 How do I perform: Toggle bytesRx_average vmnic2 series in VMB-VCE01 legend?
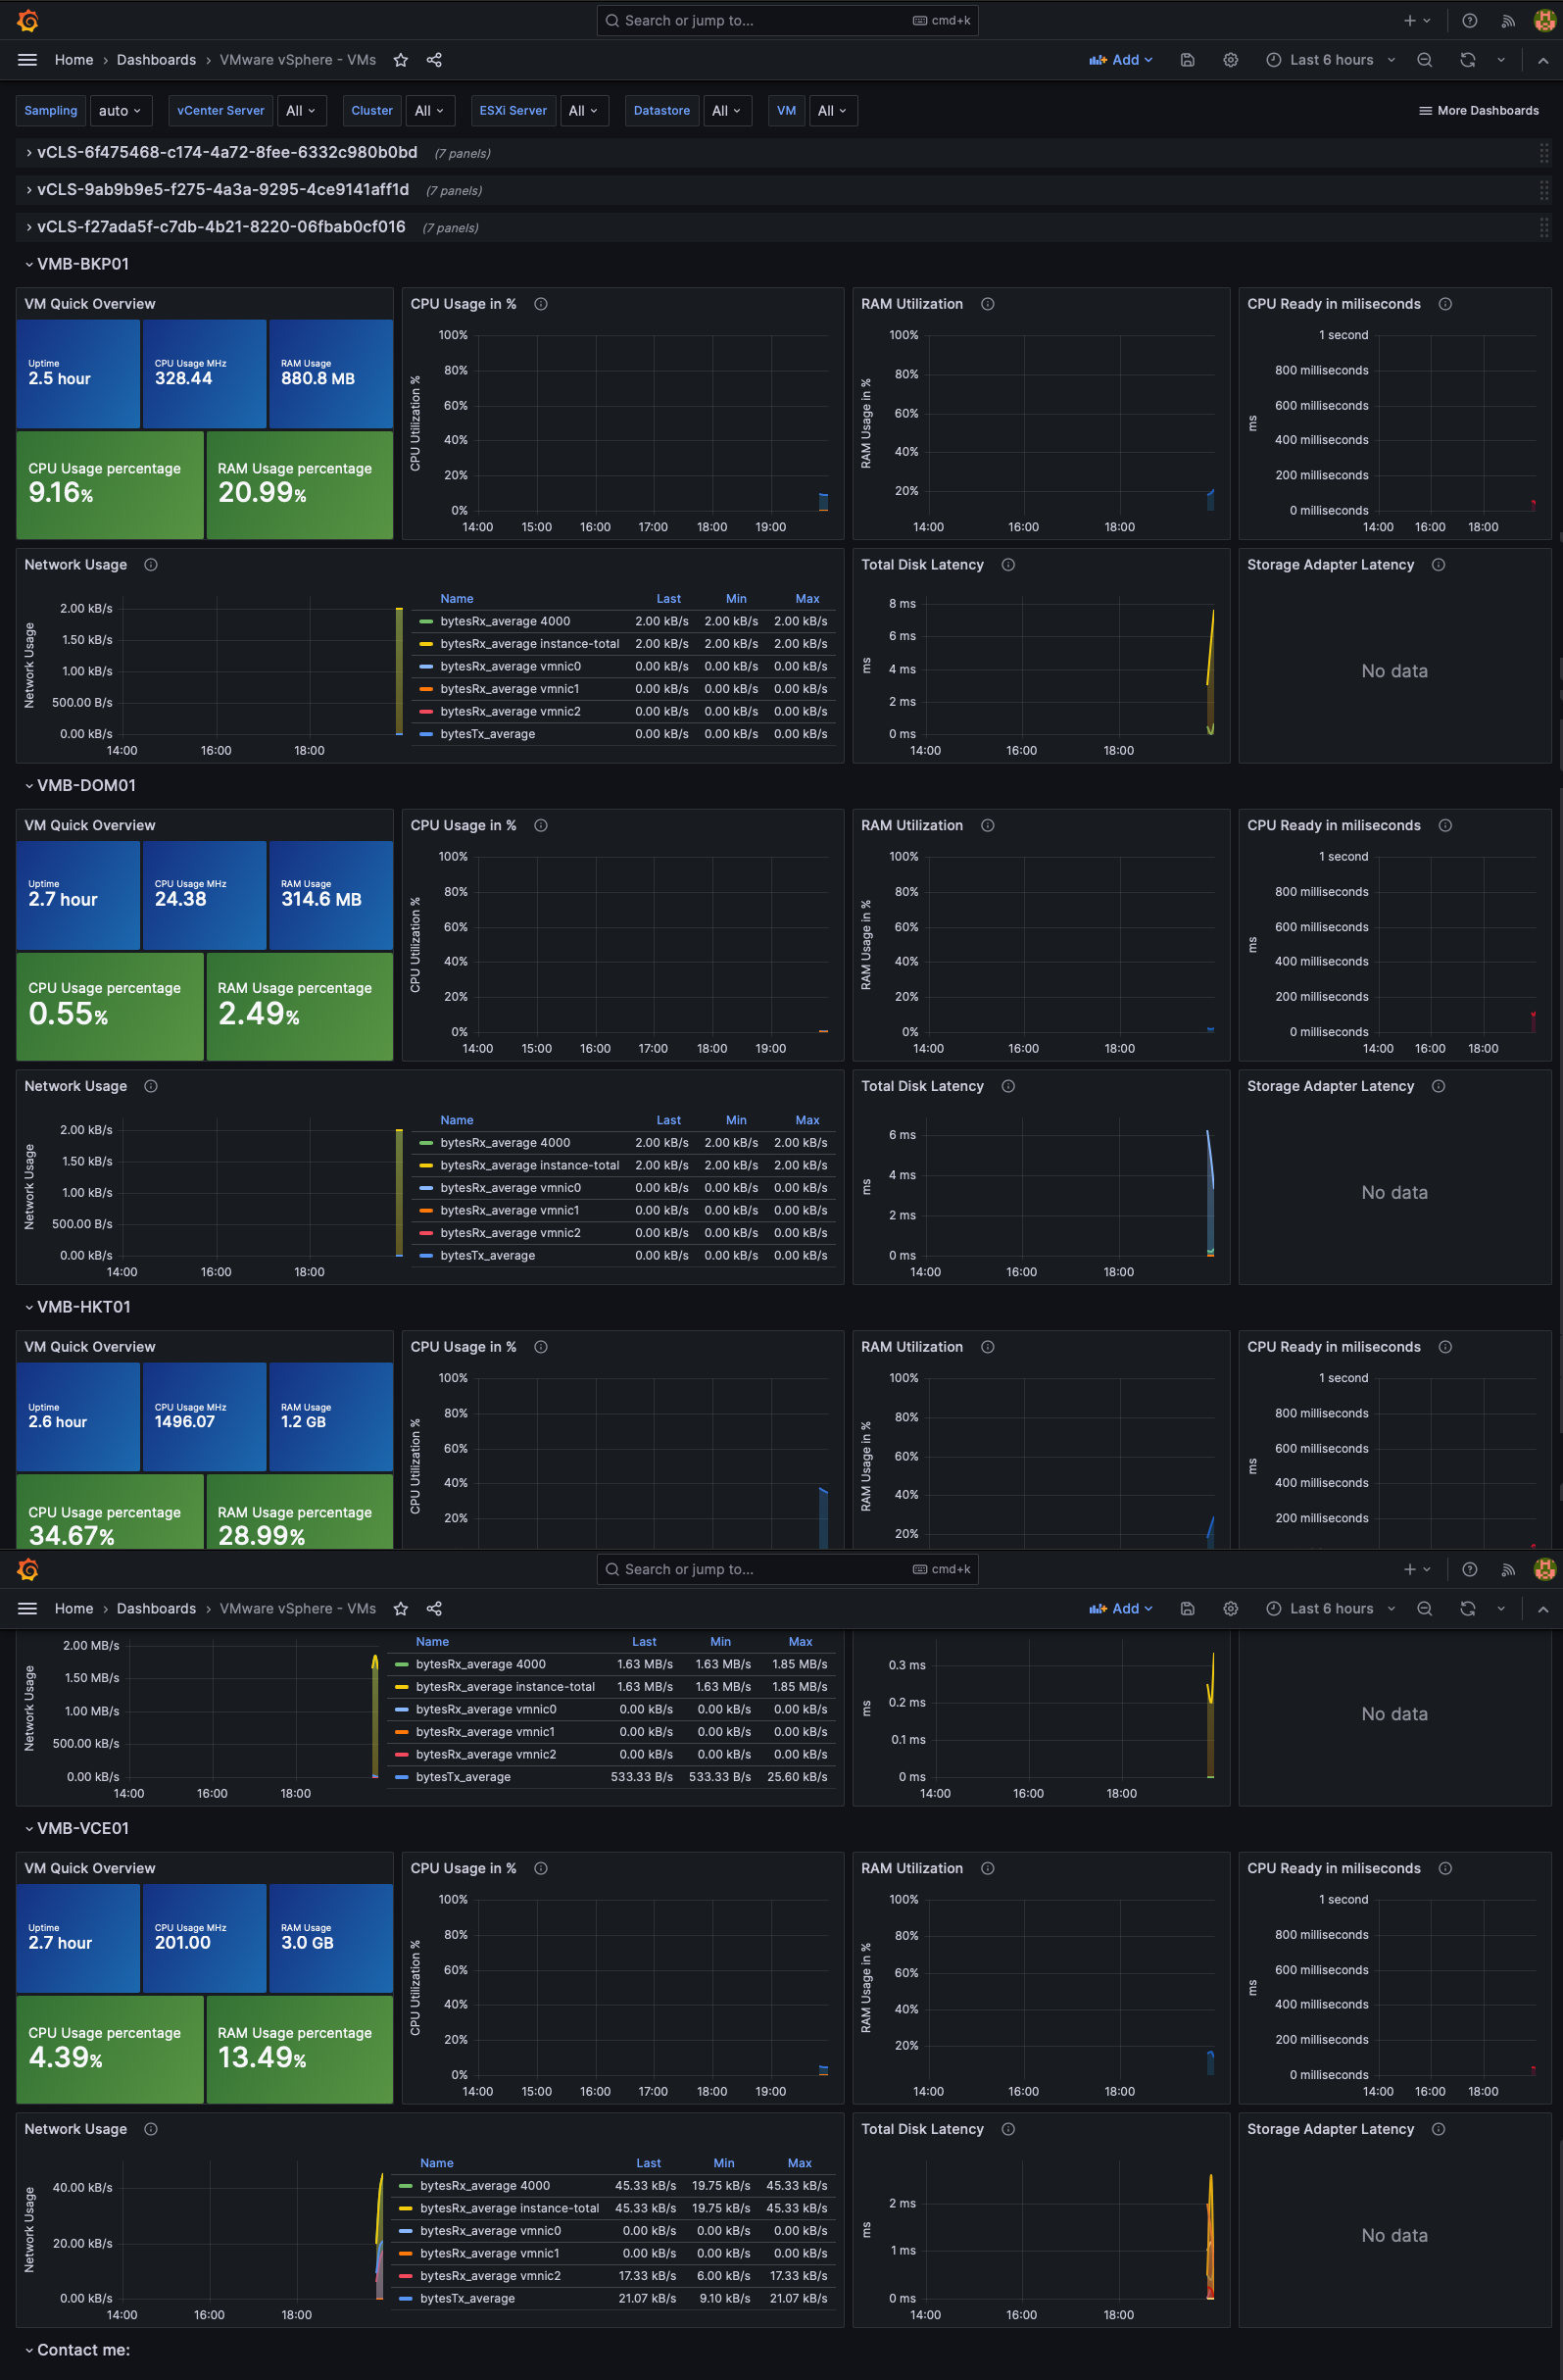[x=490, y=2275]
